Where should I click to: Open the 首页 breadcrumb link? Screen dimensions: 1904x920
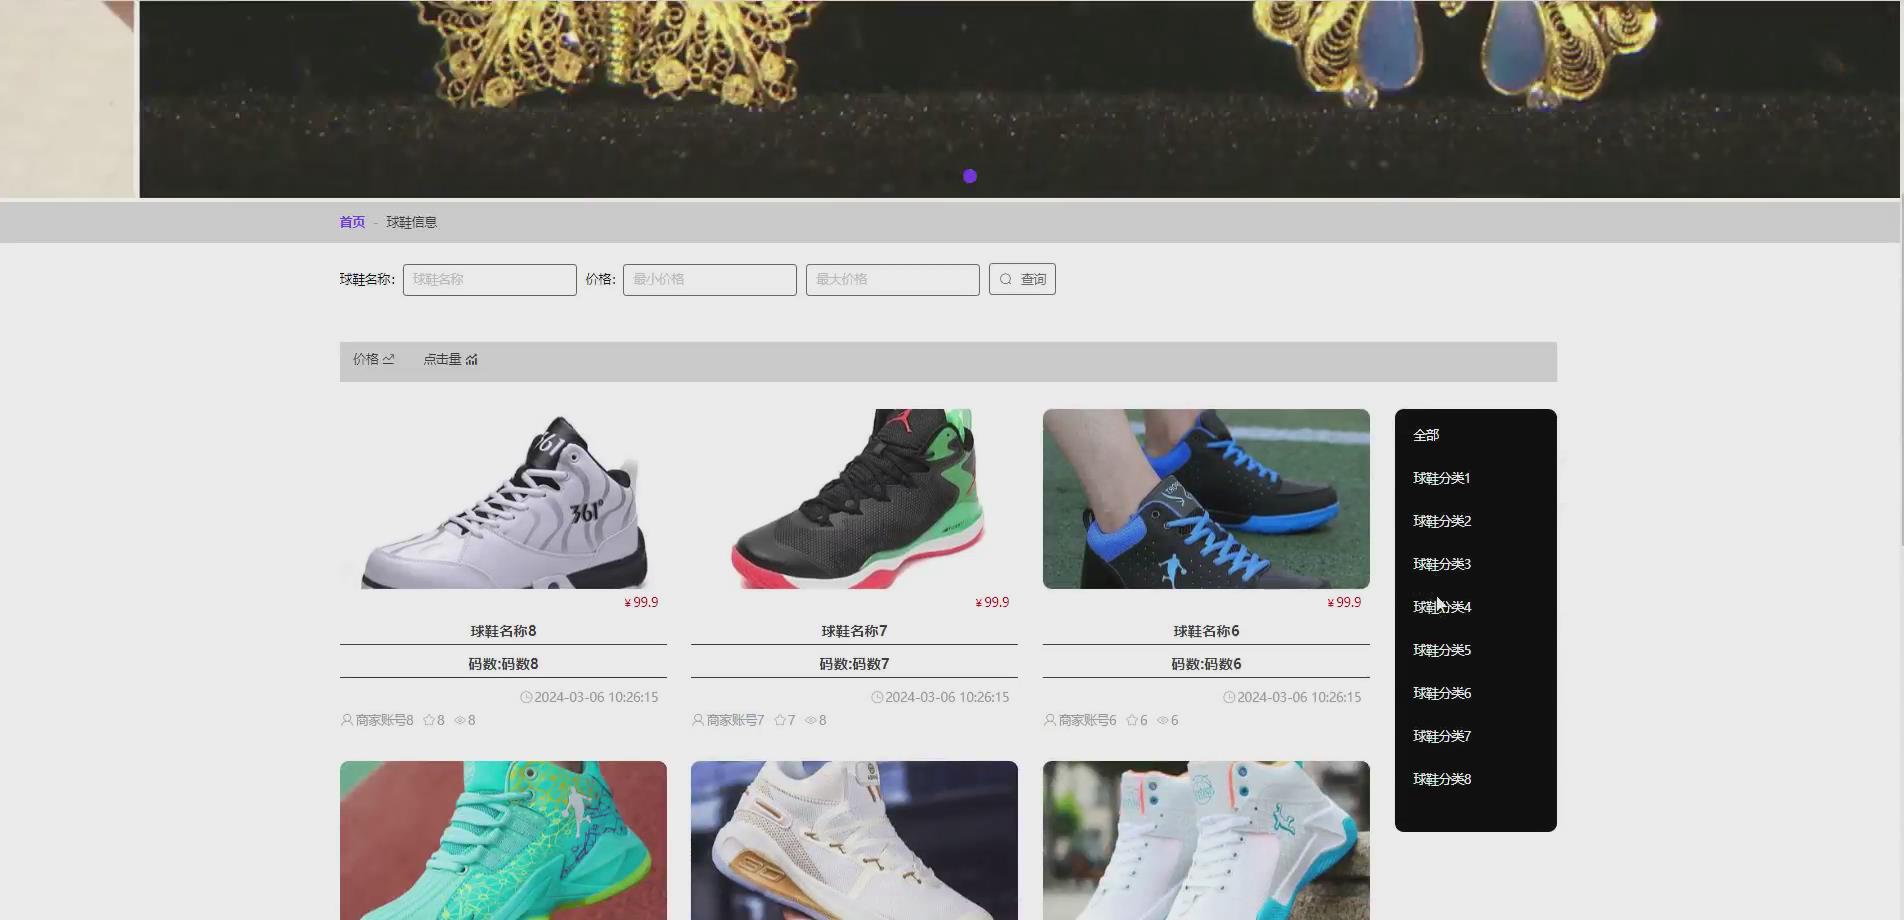pyautogui.click(x=351, y=221)
